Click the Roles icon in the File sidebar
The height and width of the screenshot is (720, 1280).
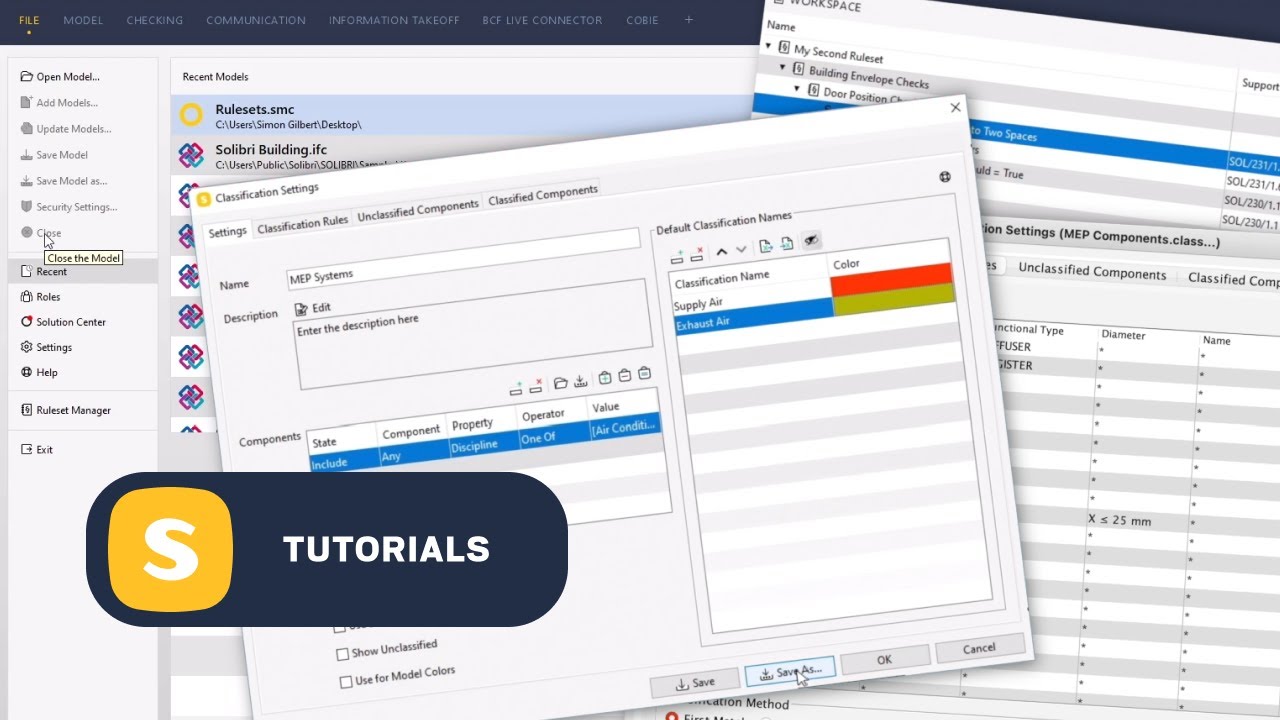(27, 296)
